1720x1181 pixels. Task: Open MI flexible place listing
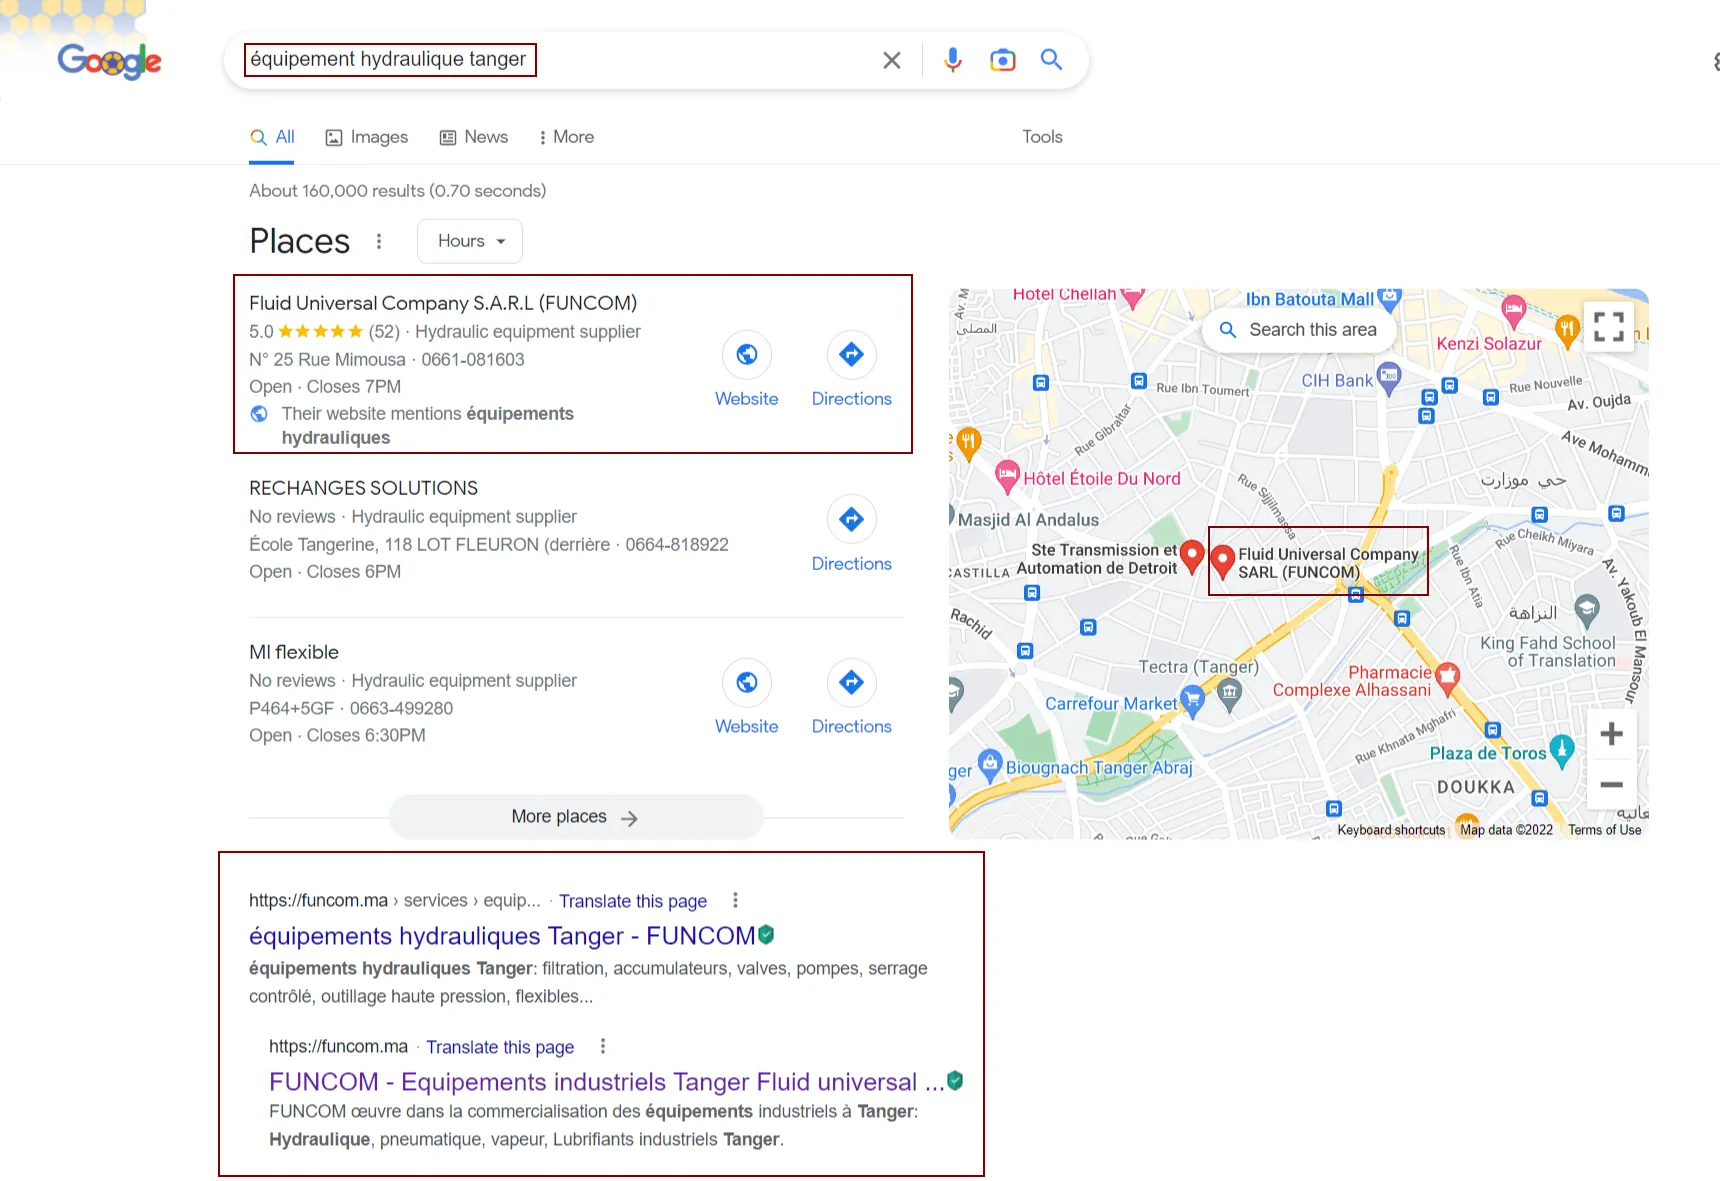(x=294, y=652)
